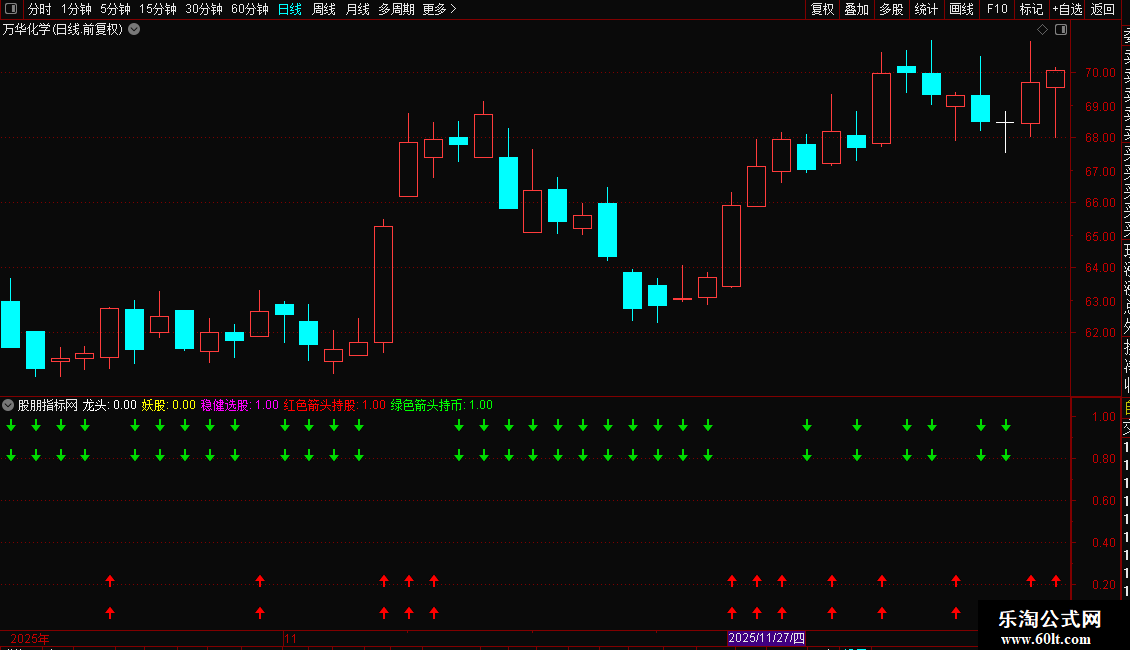Image resolution: width=1130 pixels, height=650 pixels.
Task: Click the 红色箭头持股: 1.00 label
Action: click(x=334, y=405)
